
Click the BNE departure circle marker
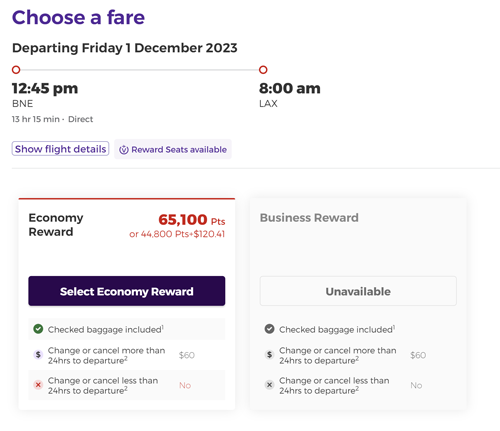tap(16, 70)
